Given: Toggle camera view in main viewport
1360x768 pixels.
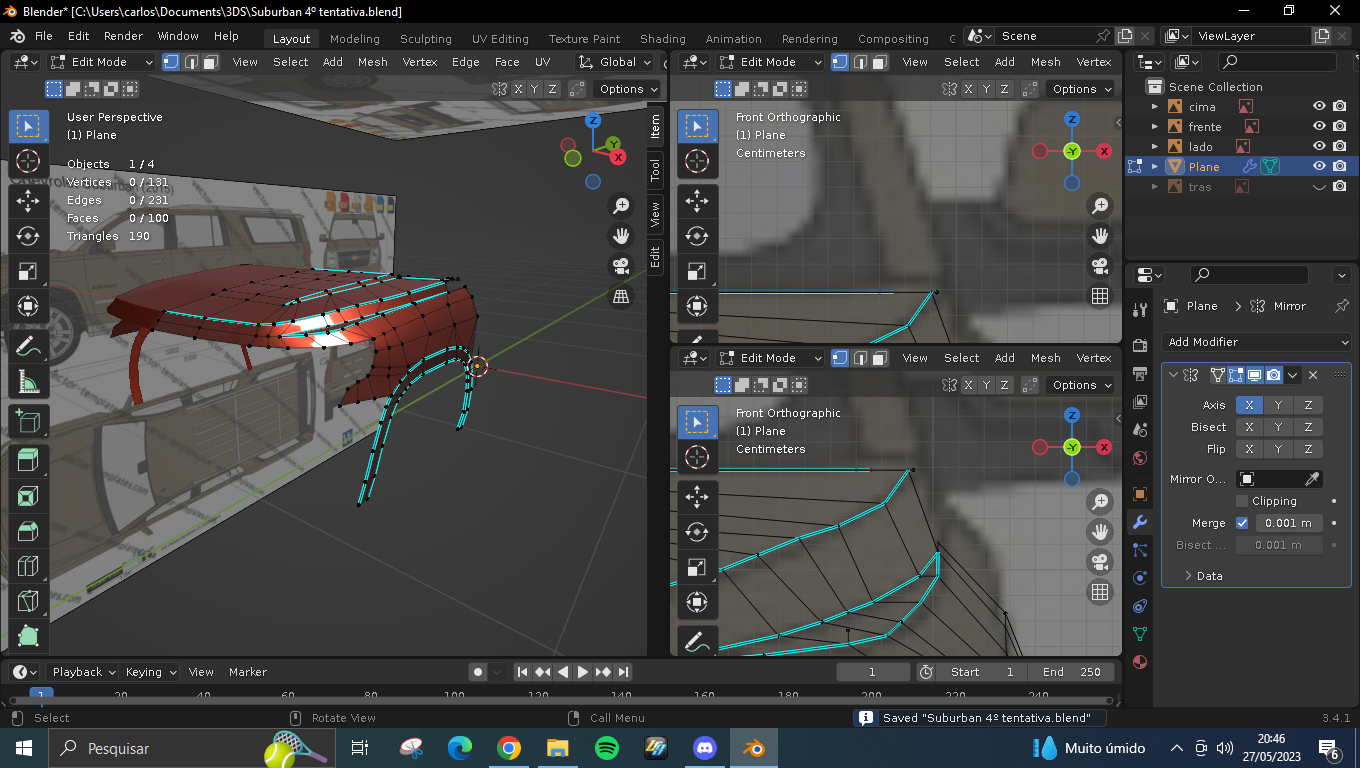Looking at the screenshot, I should coord(621,266).
